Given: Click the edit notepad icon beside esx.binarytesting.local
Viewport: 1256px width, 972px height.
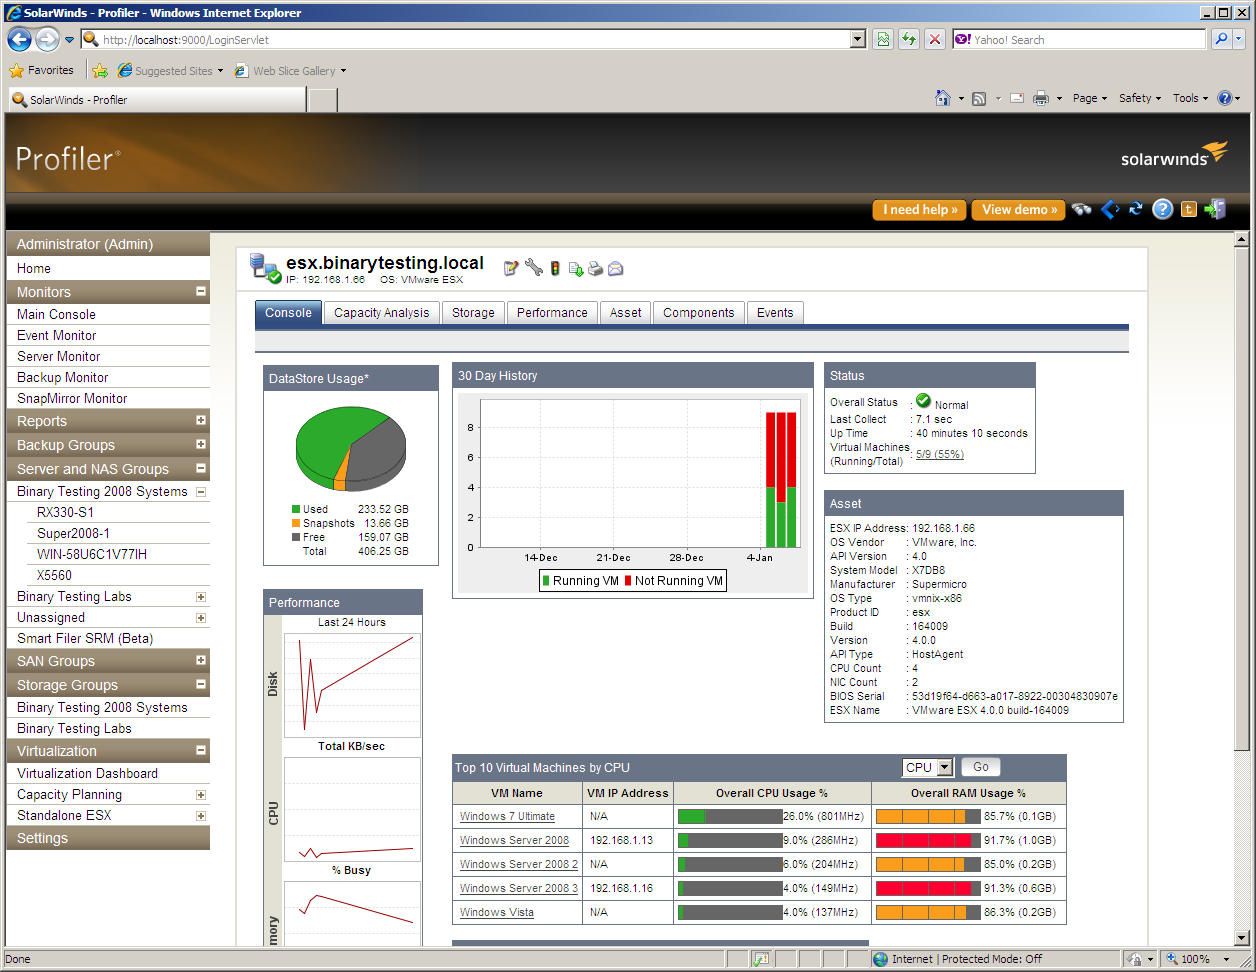Looking at the screenshot, I should pos(511,268).
